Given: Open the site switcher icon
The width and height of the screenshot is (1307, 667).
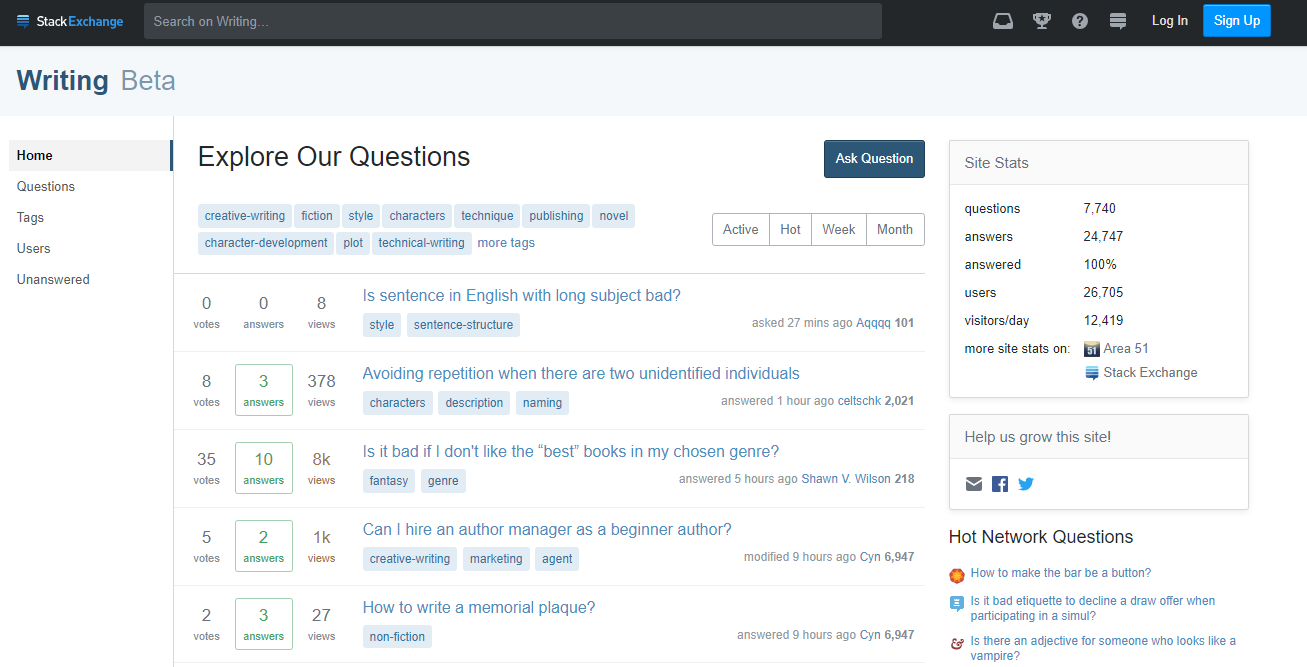Looking at the screenshot, I should tap(1118, 21).
